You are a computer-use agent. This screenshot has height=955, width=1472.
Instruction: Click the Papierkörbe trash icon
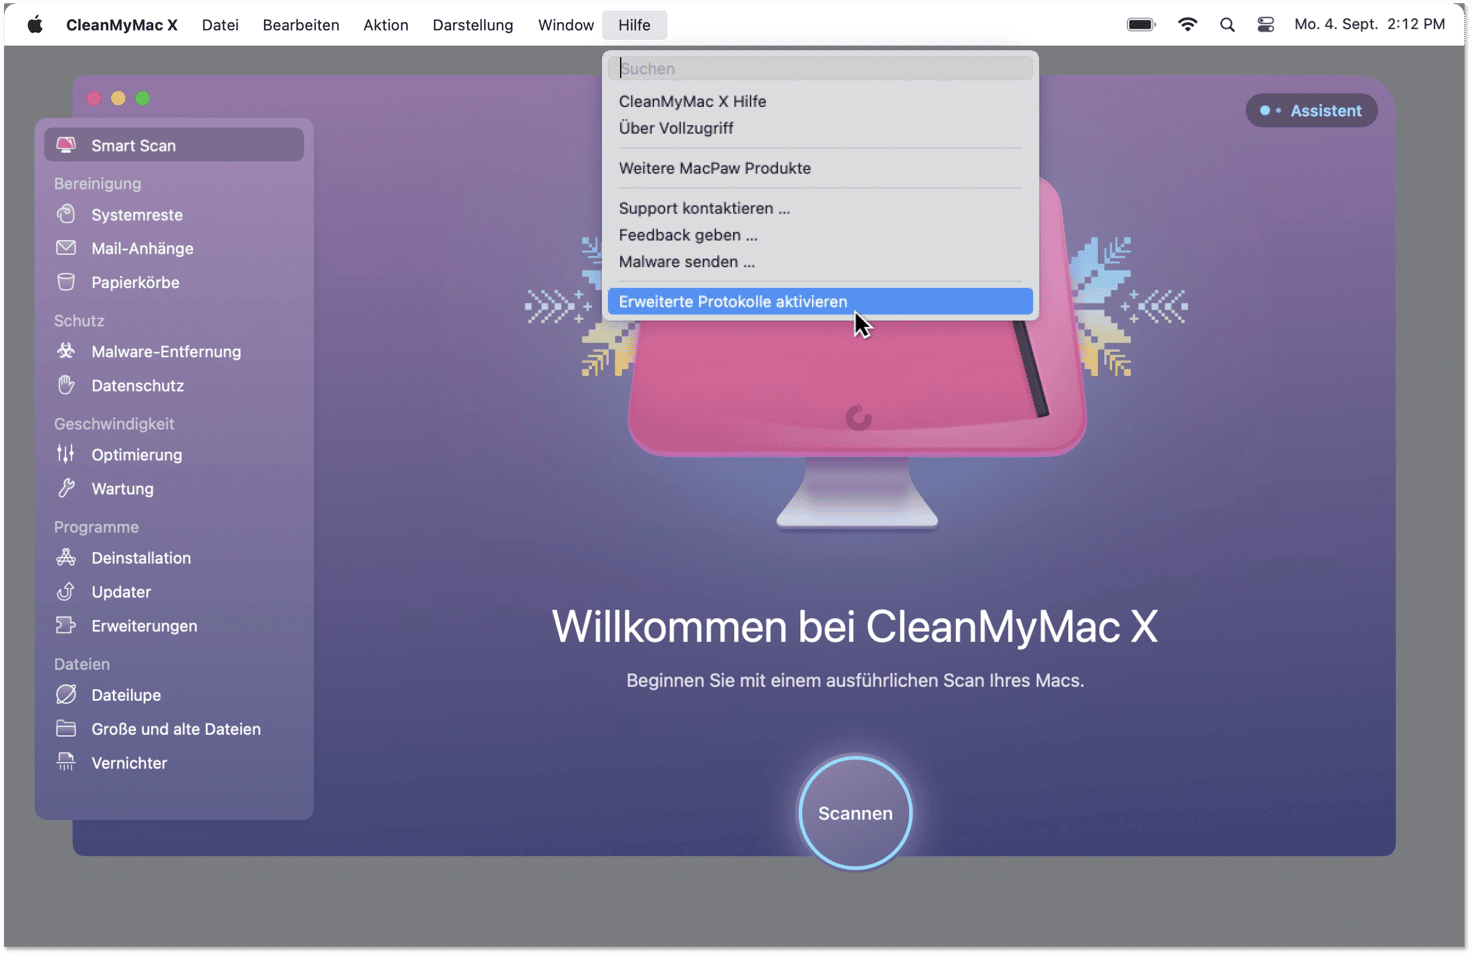click(66, 282)
